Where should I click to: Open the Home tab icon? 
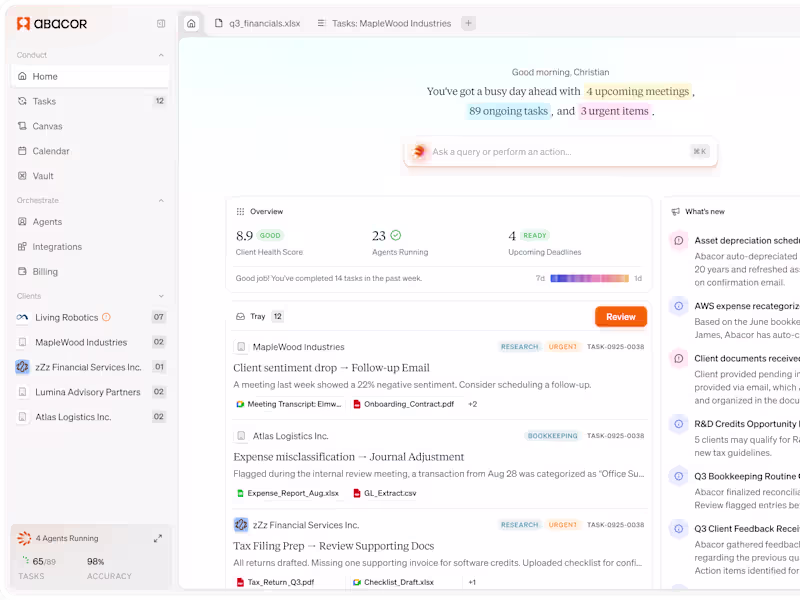pos(191,23)
